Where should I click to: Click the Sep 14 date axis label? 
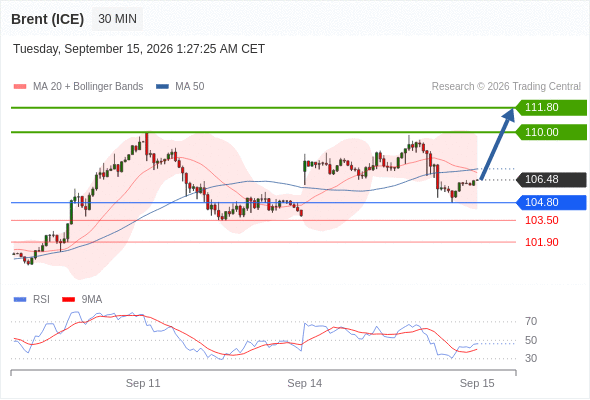pos(304,383)
